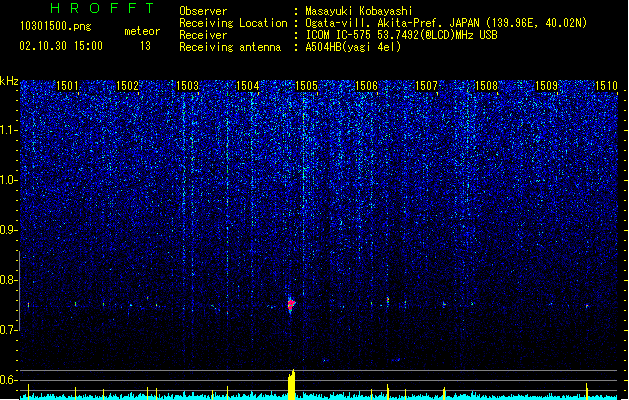
Task: Click the 1.1 kHz axis label
Action: coord(9,130)
